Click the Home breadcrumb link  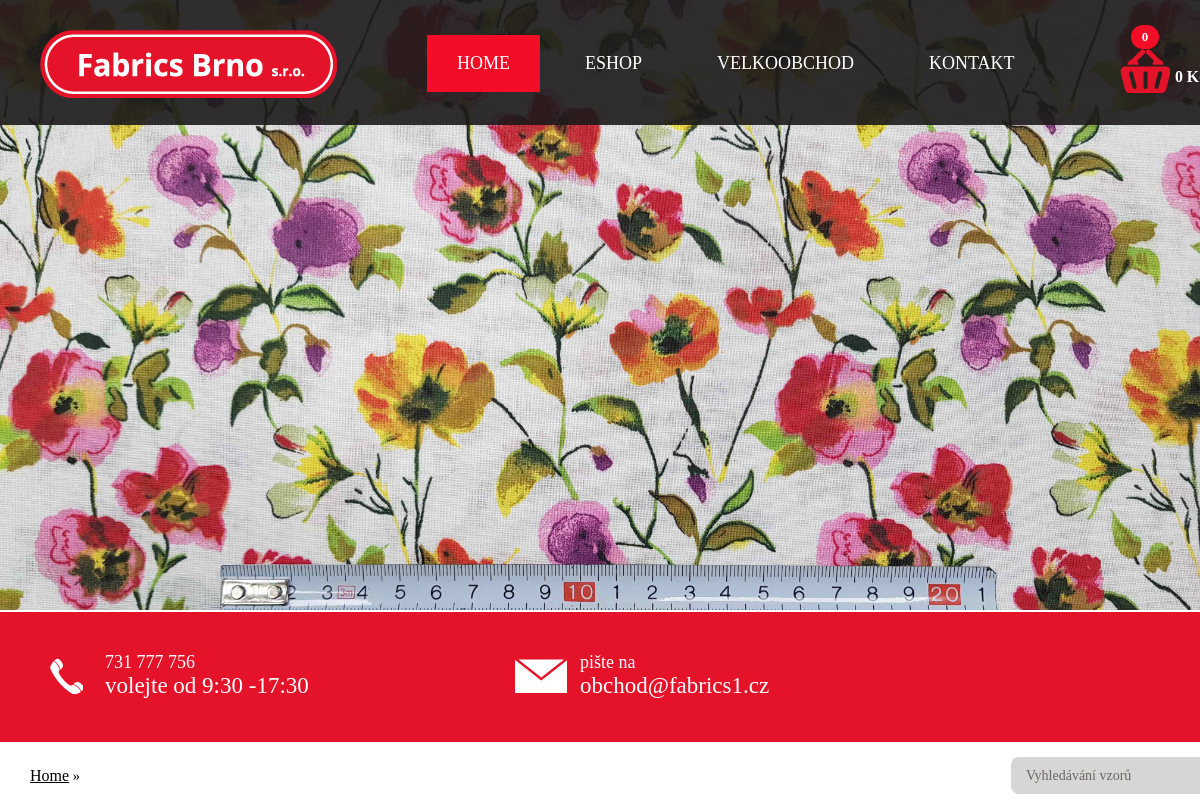[49, 775]
